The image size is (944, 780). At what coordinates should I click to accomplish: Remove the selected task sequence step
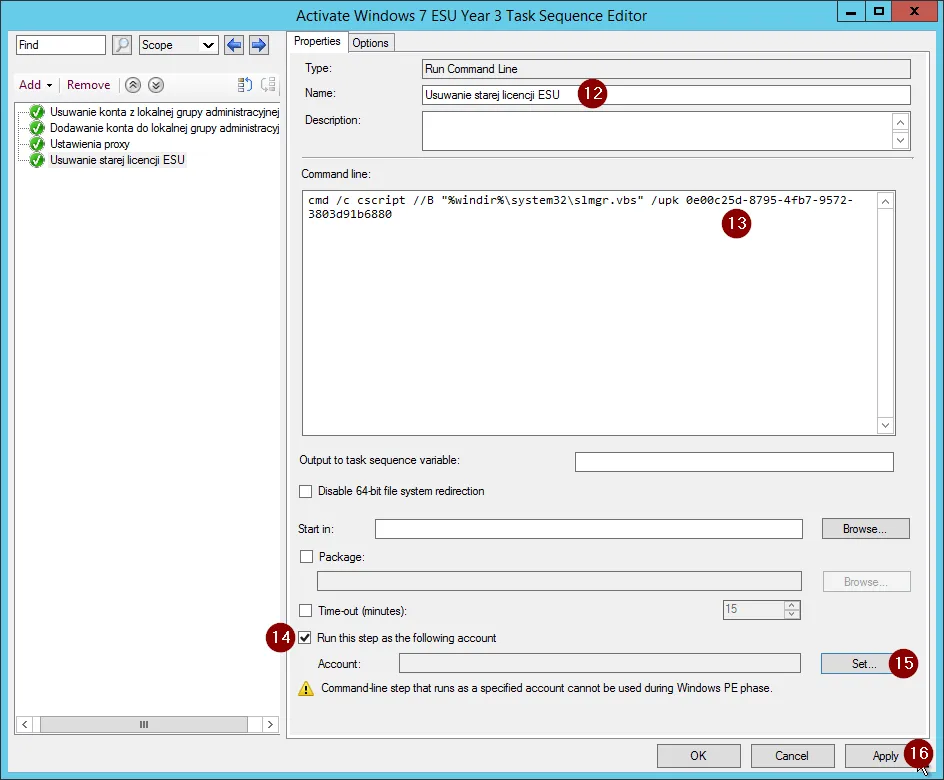pos(88,85)
